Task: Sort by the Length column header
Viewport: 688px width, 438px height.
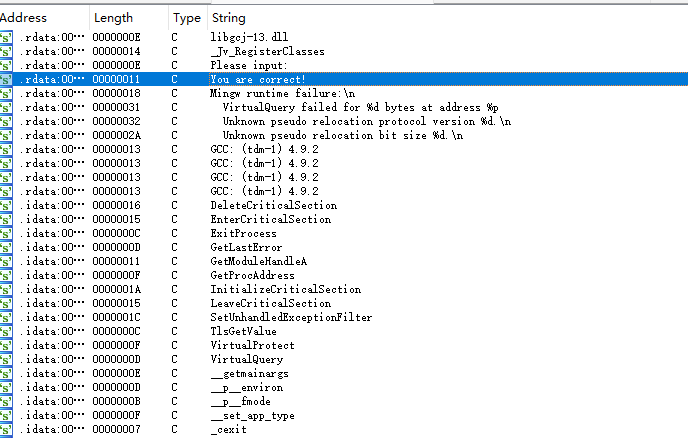Action: [x=113, y=18]
